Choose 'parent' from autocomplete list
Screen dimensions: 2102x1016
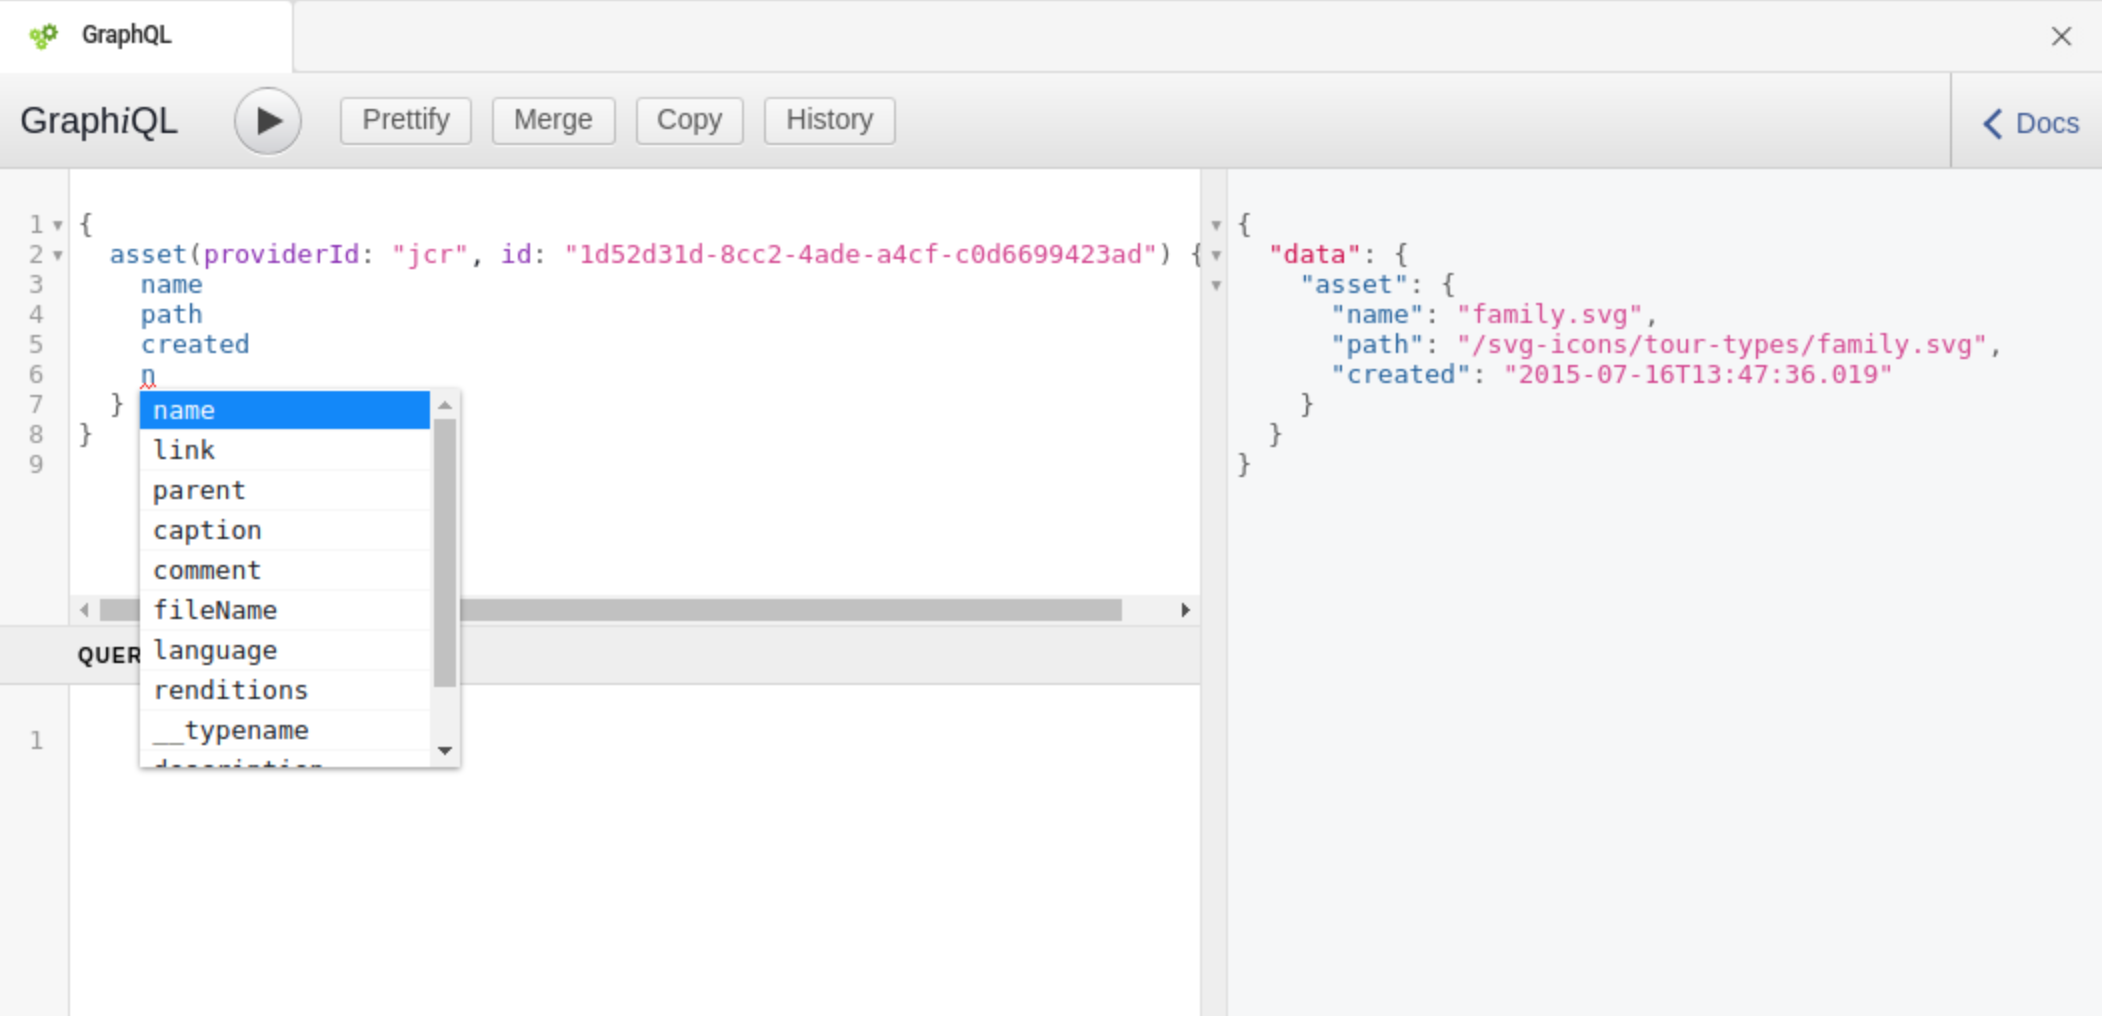point(284,490)
